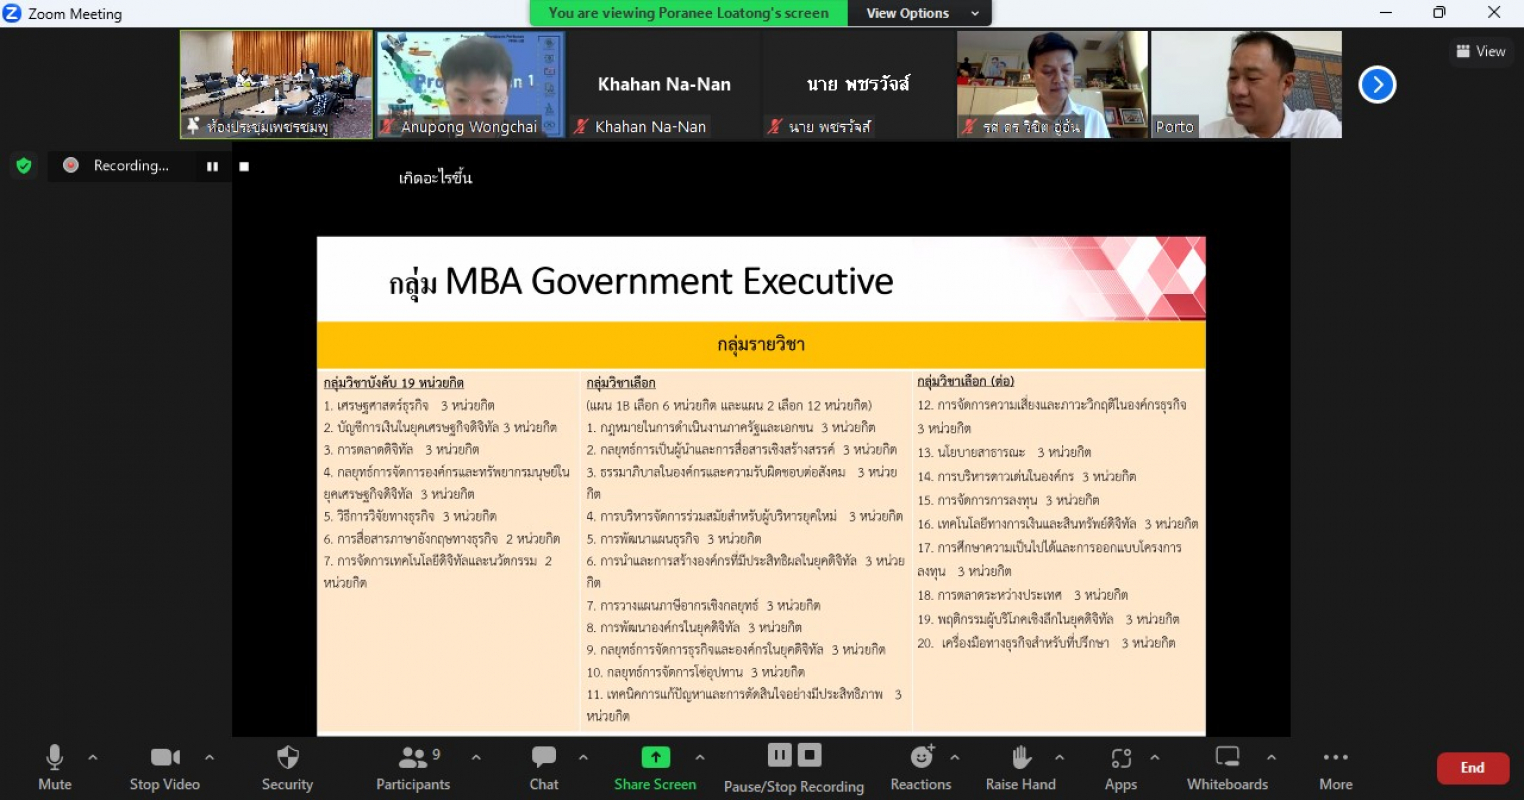This screenshot has height=800, width=1524.
Task: Click the Zoom Meeting logo in title bar
Action: pyautogui.click(x=12, y=13)
